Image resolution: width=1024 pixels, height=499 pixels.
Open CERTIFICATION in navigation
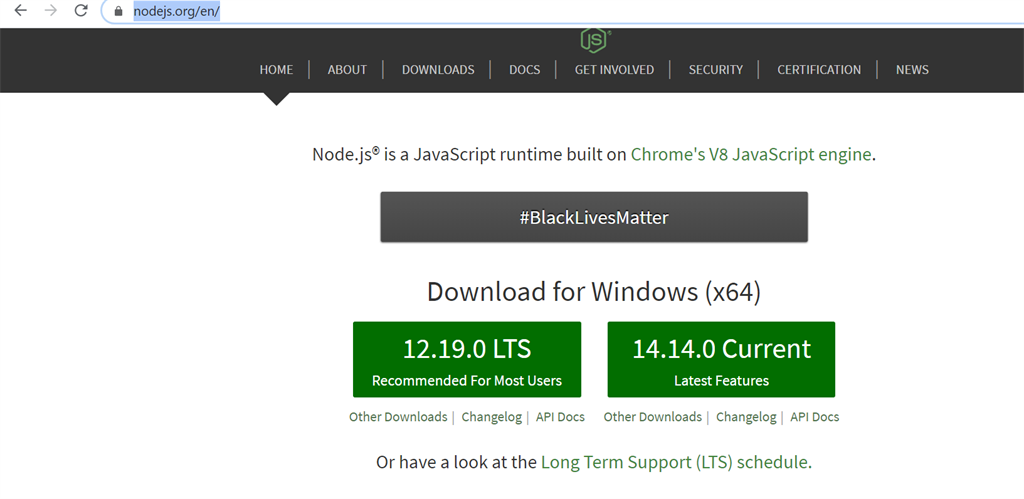point(819,70)
